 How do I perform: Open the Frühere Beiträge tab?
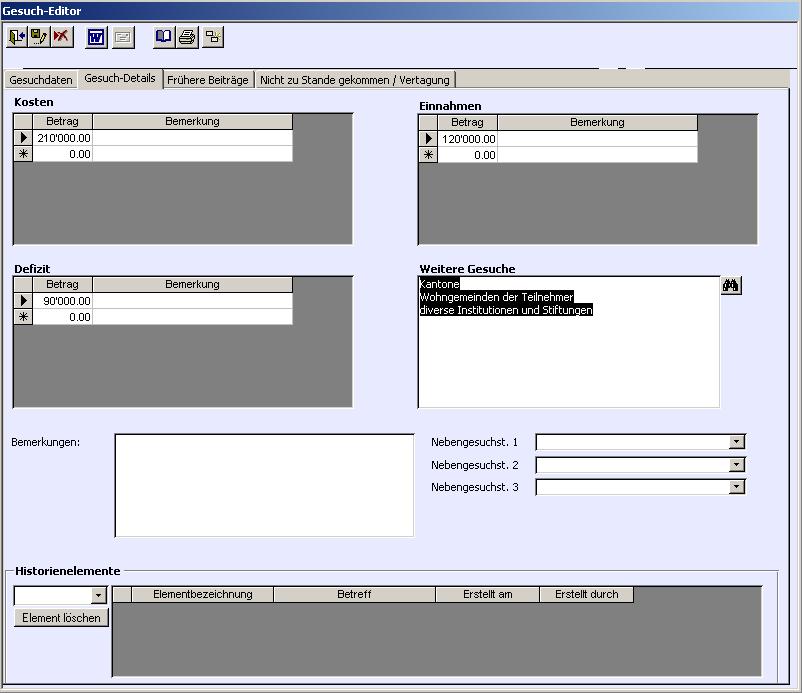tap(208, 80)
